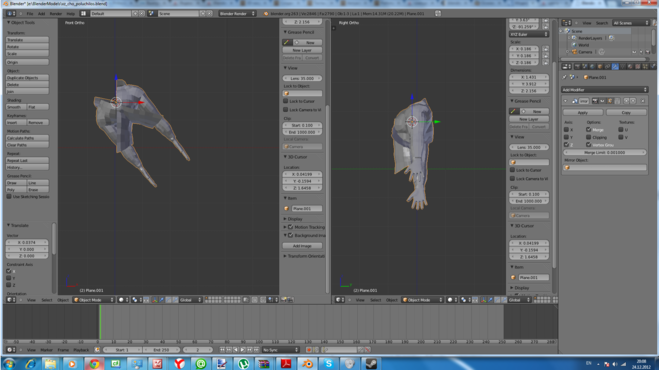Viewport: 659px width, 370px height.
Task: Click the timeline record button
Action: pyautogui.click(x=309, y=350)
